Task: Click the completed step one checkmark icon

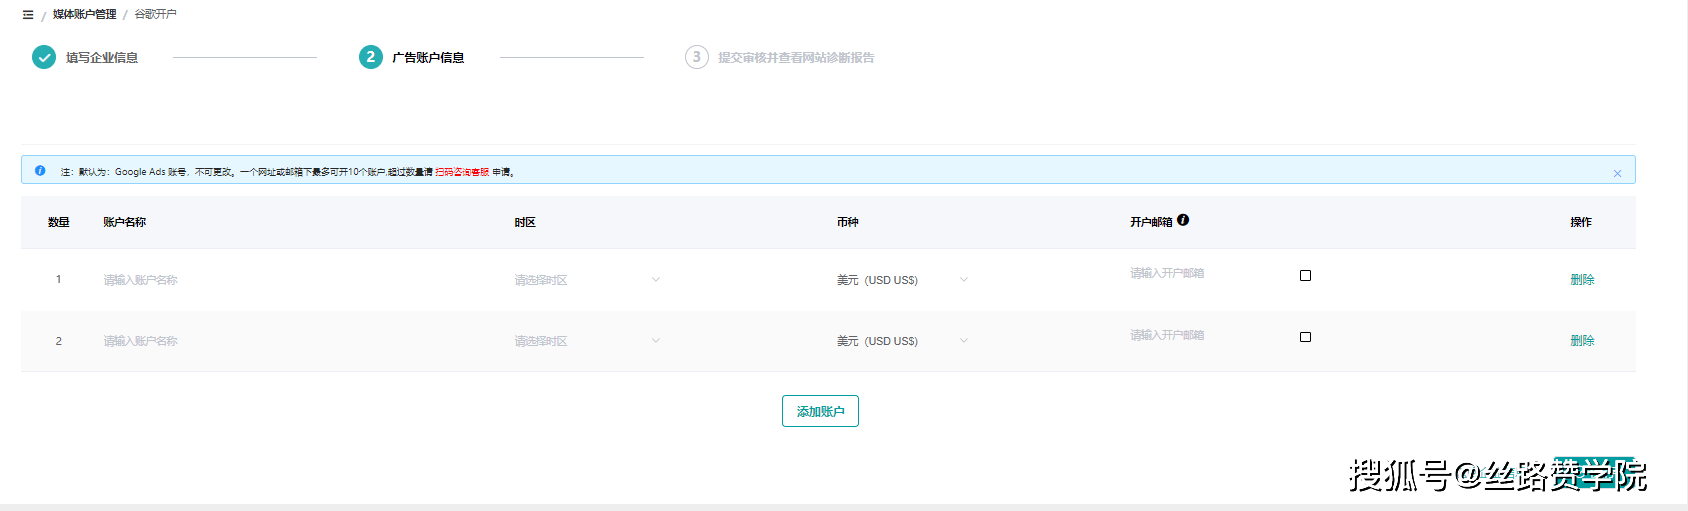Action: [x=44, y=57]
